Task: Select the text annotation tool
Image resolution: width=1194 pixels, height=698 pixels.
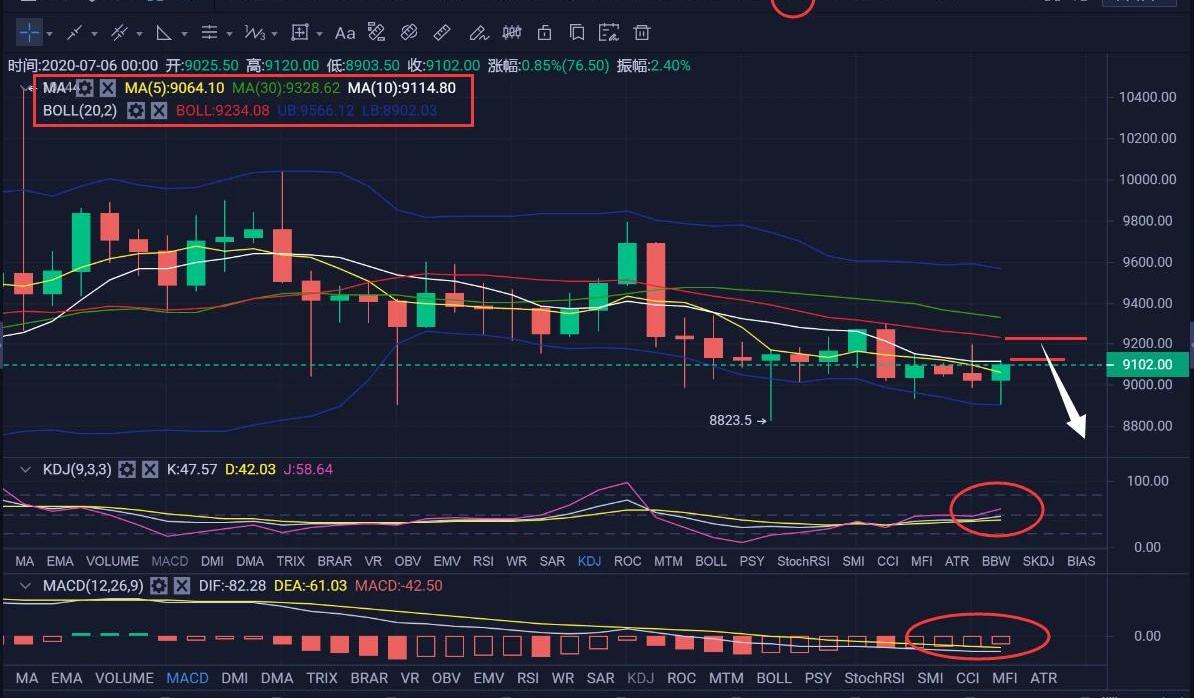Action: coord(345,33)
